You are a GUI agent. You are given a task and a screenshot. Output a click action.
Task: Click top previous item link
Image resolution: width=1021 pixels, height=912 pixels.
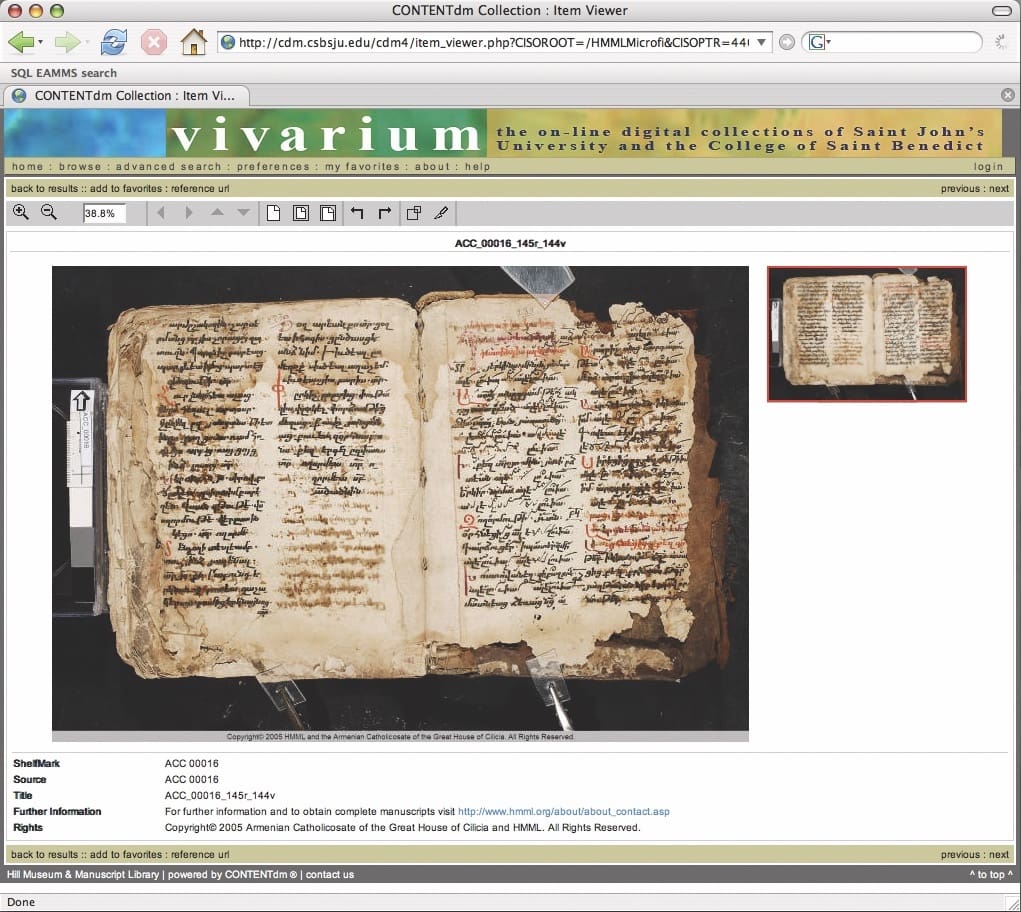[960, 188]
